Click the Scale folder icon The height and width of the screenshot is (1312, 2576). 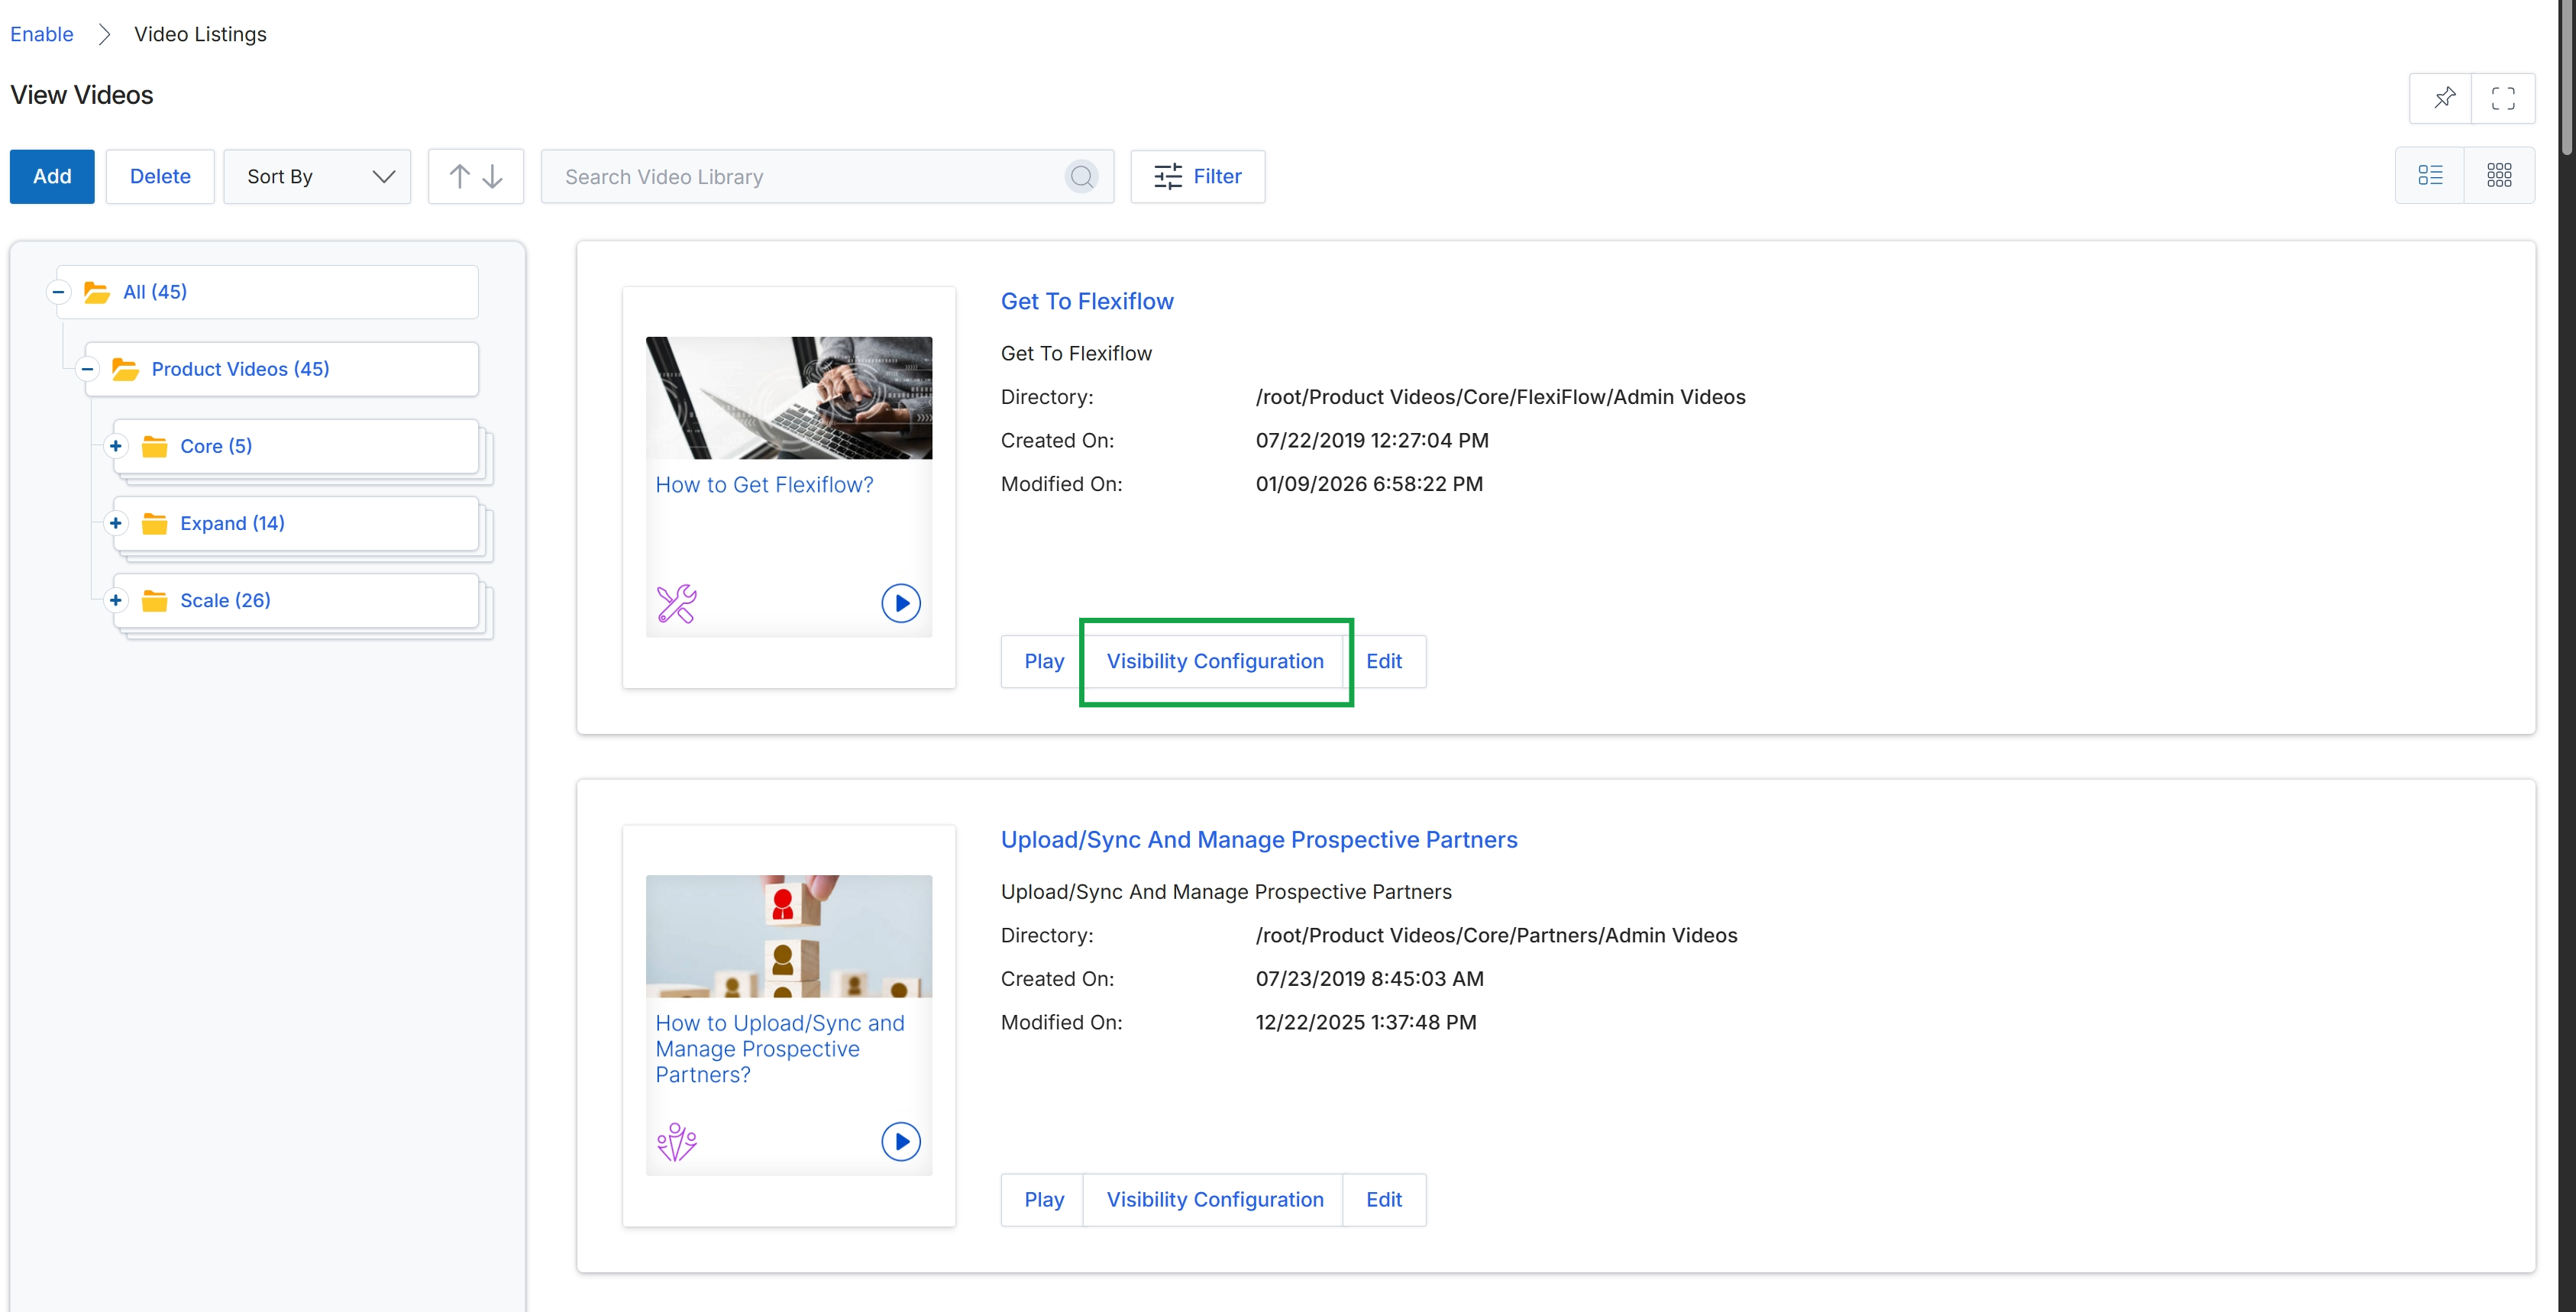pos(154,600)
